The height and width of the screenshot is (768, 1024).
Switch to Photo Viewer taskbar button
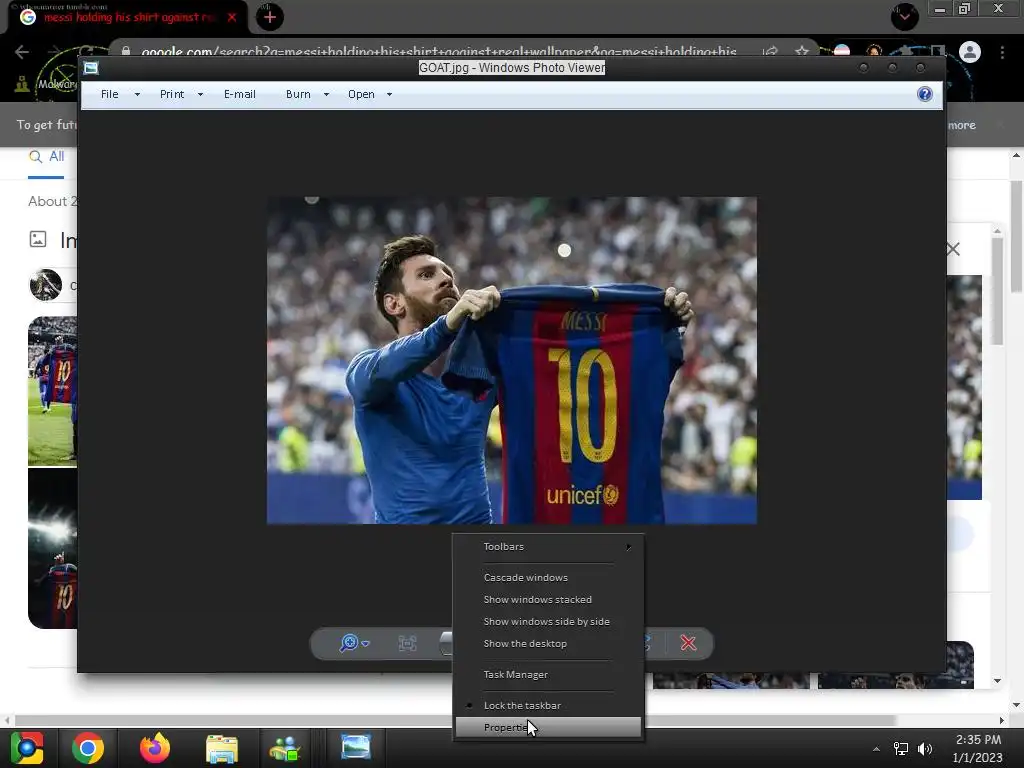[356, 747]
